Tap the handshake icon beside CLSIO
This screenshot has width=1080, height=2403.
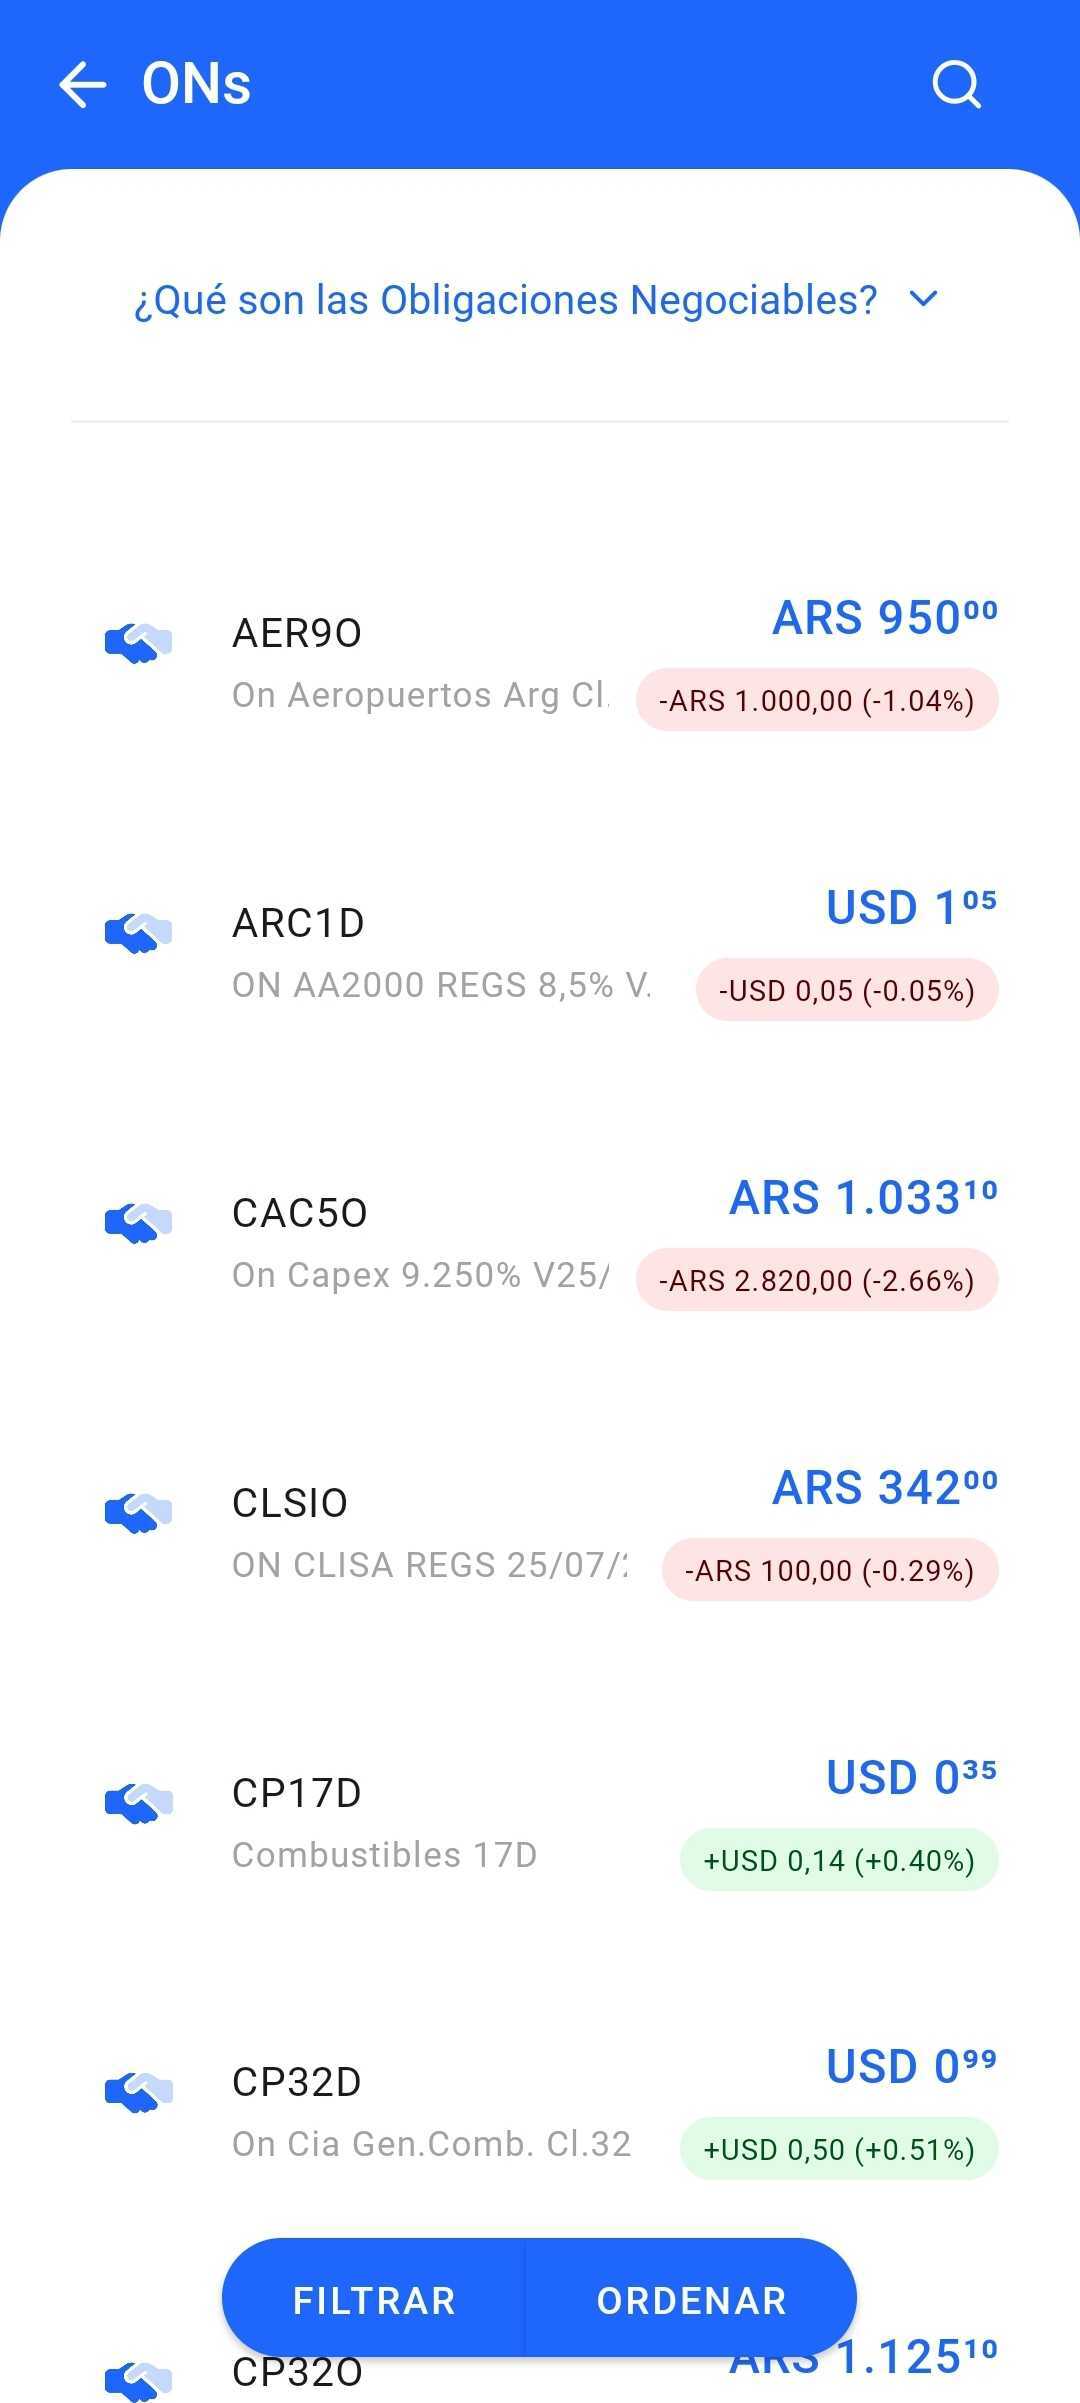138,1512
